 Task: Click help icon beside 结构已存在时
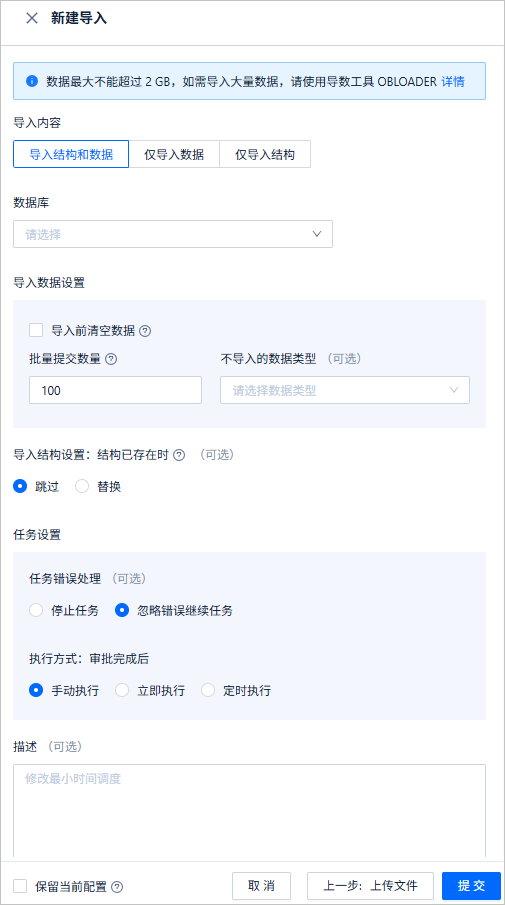coord(179,455)
